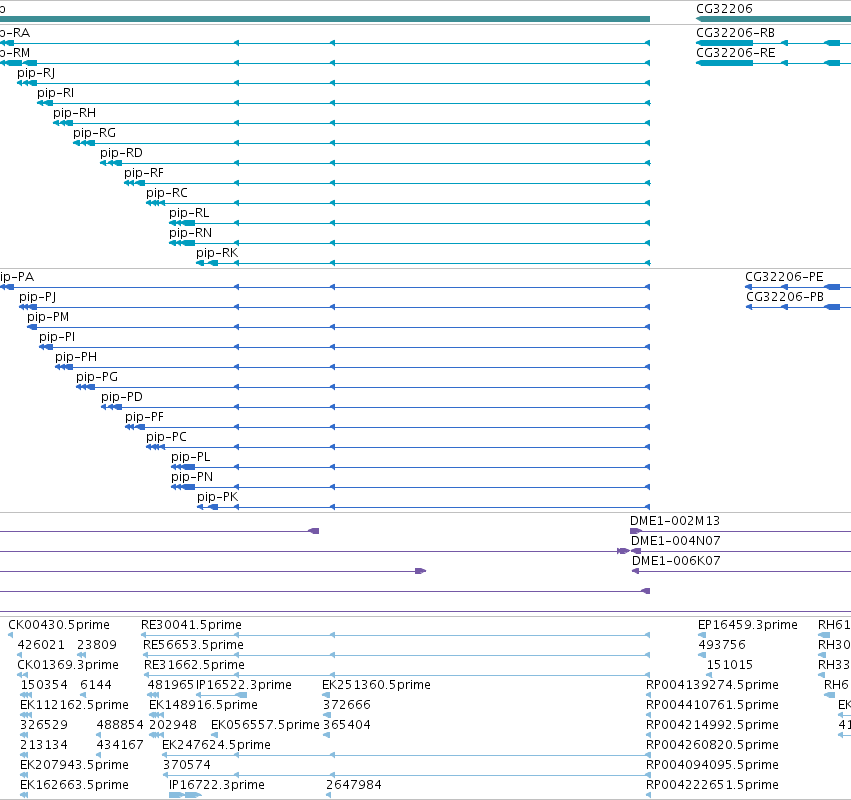Pick the pip-RL transcript label
This screenshot has height=800, width=851.
click(189, 213)
